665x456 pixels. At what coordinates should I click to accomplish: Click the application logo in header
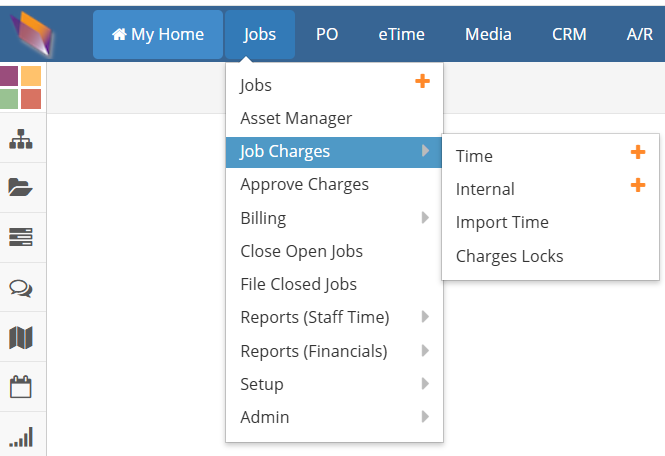coord(32,34)
